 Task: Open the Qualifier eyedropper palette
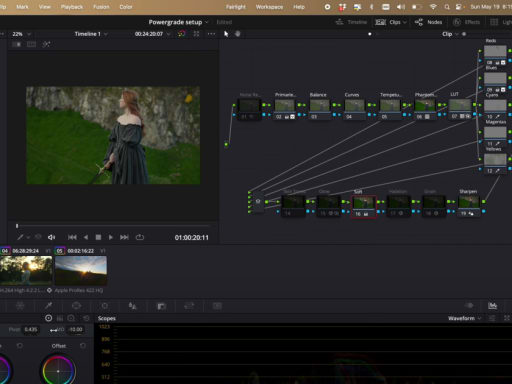pyautogui.click(x=48, y=305)
